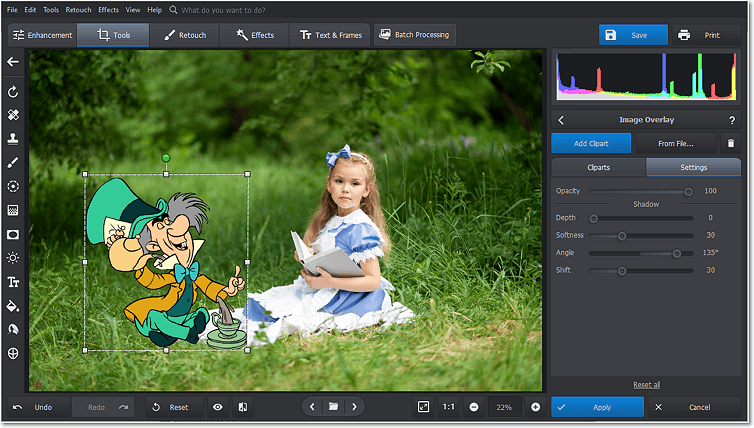Select the sun-shaped light tool icon
The image size is (754, 428).
[x=13, y=258]
